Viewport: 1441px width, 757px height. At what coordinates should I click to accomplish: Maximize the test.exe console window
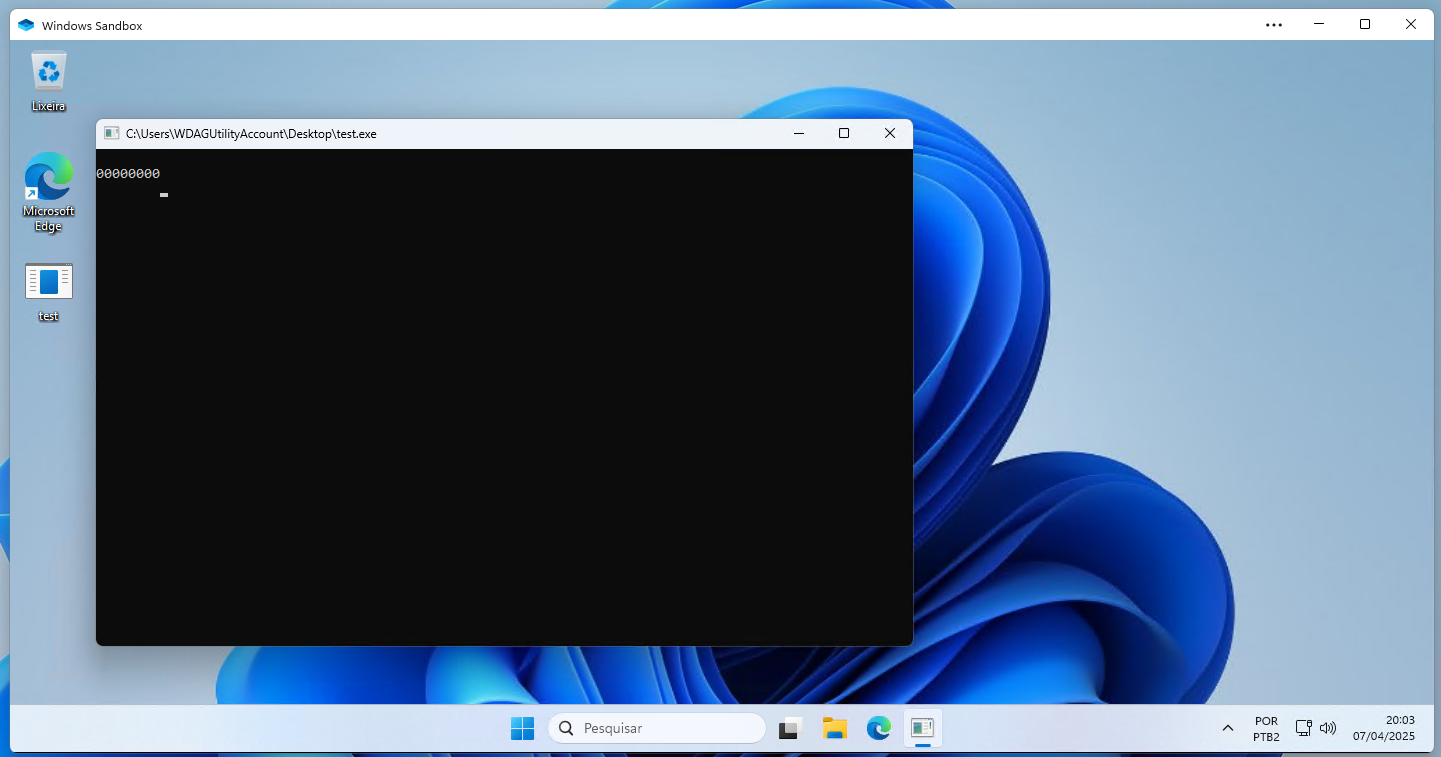coord(843,134)
